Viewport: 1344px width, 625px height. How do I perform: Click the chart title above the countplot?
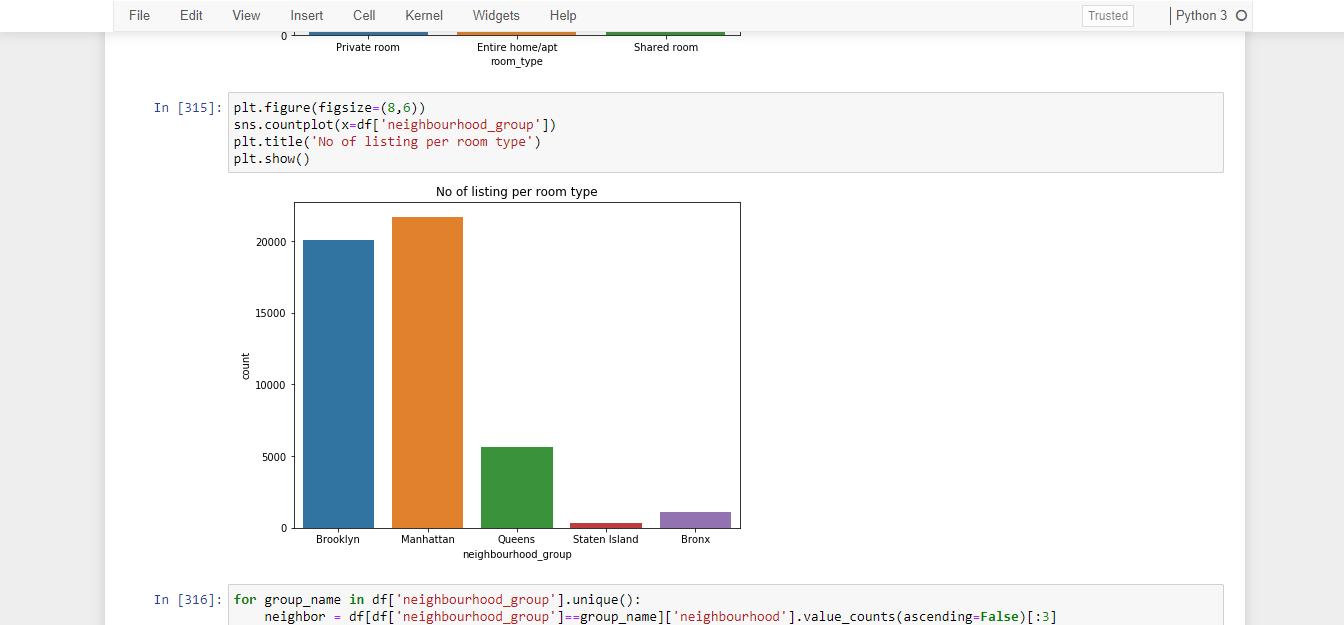coord(517,192)
